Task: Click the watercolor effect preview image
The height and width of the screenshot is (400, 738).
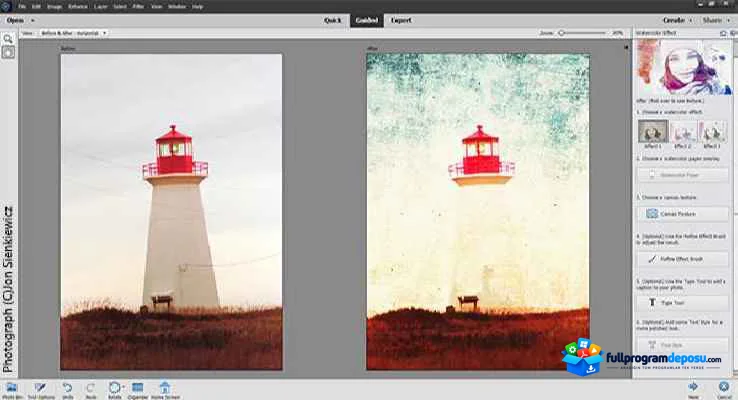Action: click(683, 67)
